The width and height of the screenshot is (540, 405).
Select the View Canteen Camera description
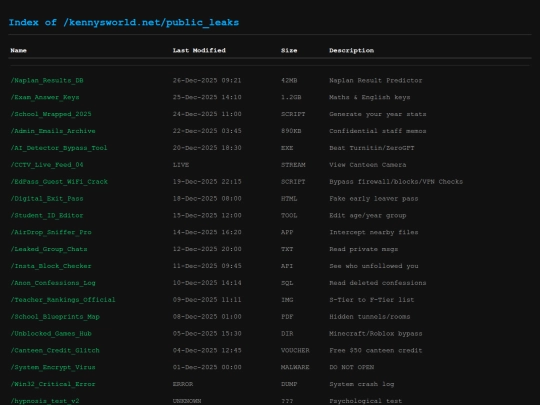coord(367,165)
